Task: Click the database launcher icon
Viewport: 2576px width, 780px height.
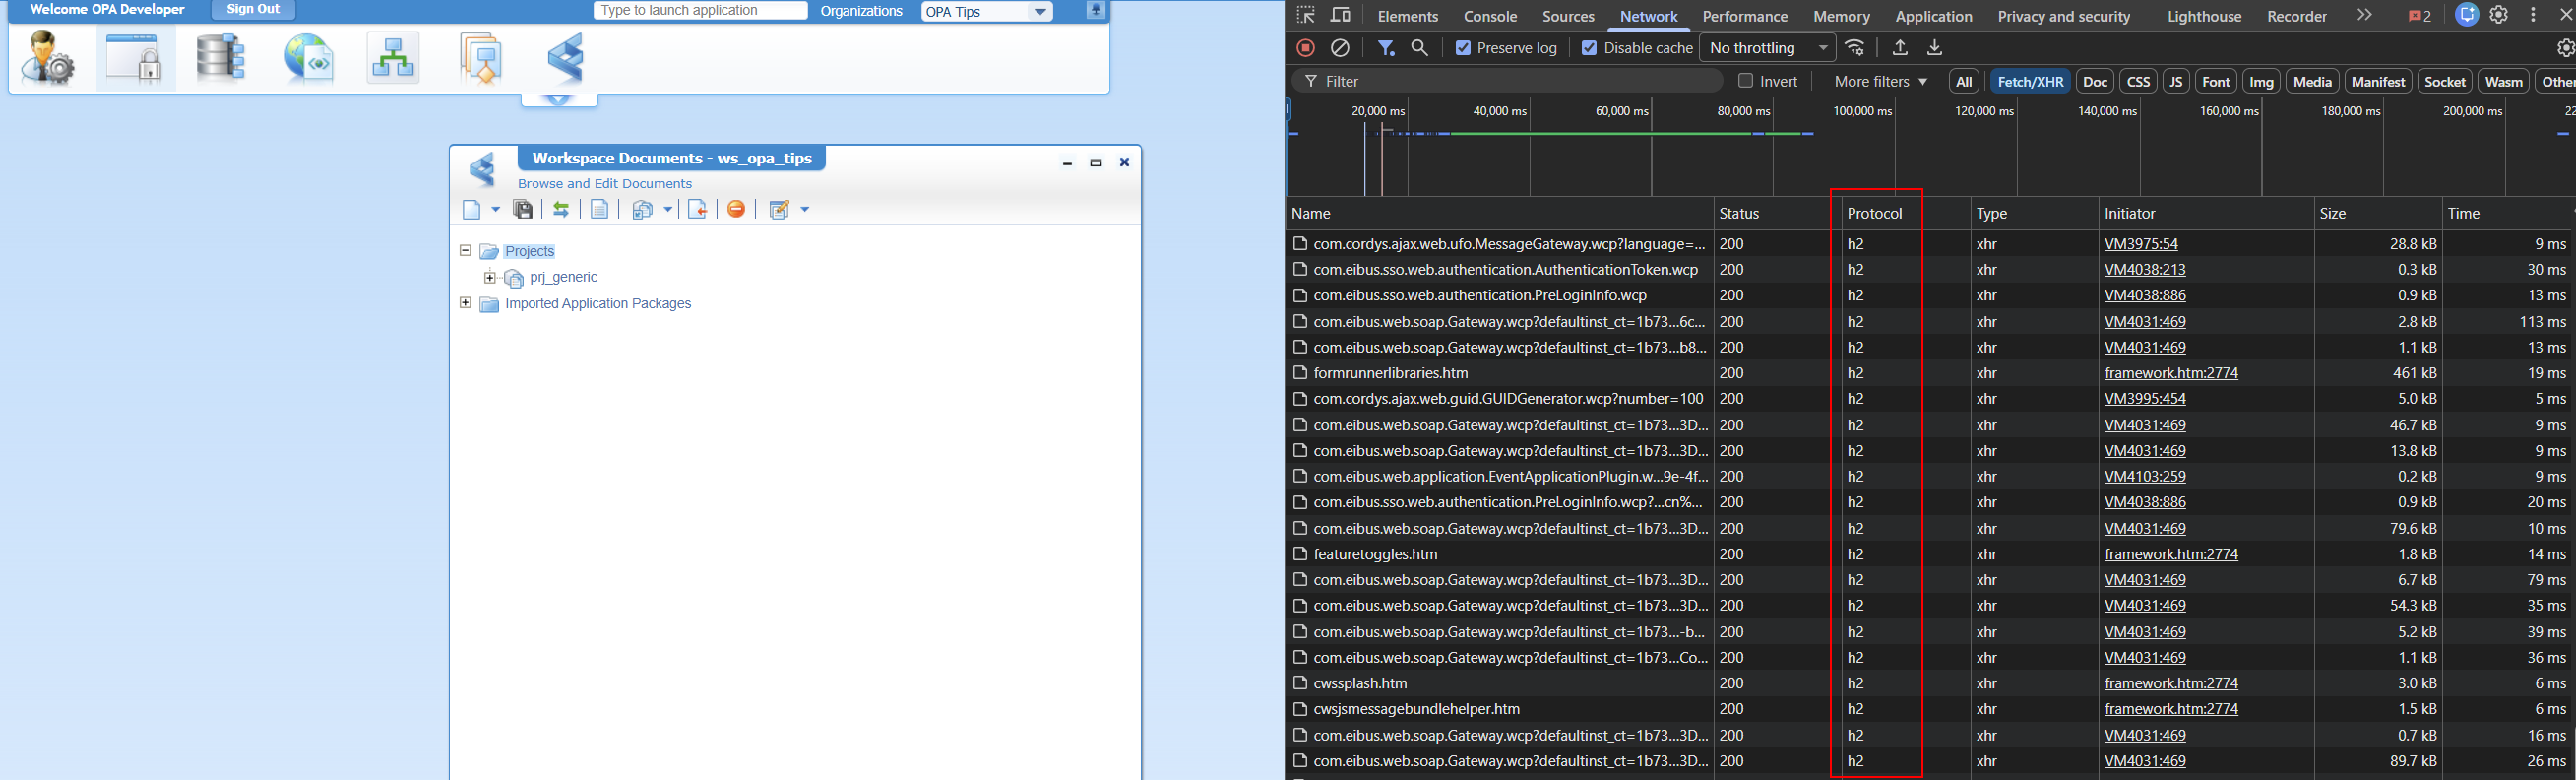Action: coord(220,57)
